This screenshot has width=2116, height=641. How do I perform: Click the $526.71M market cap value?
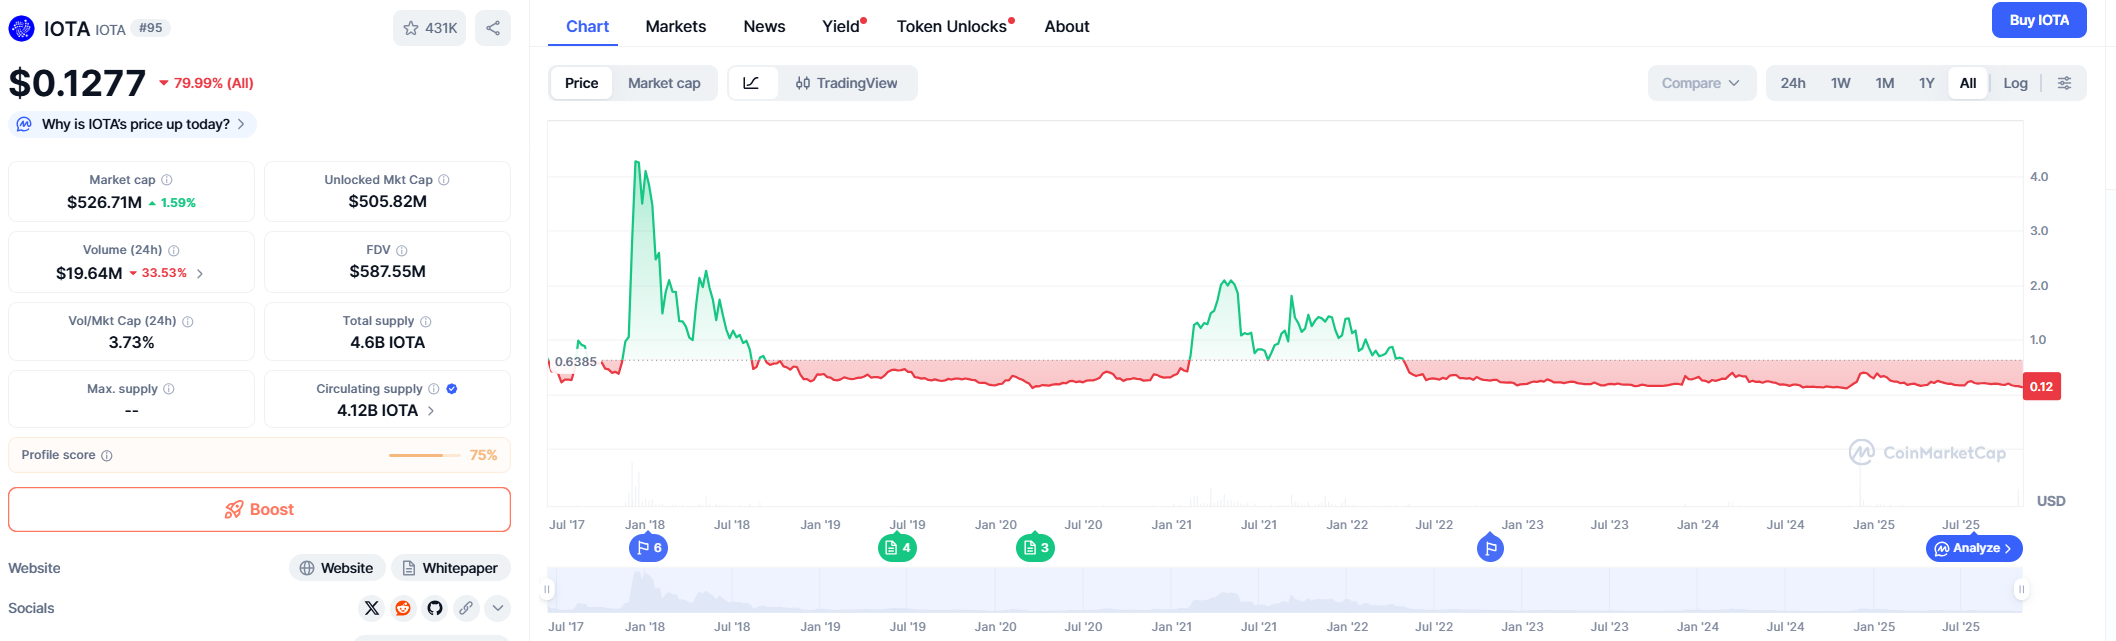[104, 202]
